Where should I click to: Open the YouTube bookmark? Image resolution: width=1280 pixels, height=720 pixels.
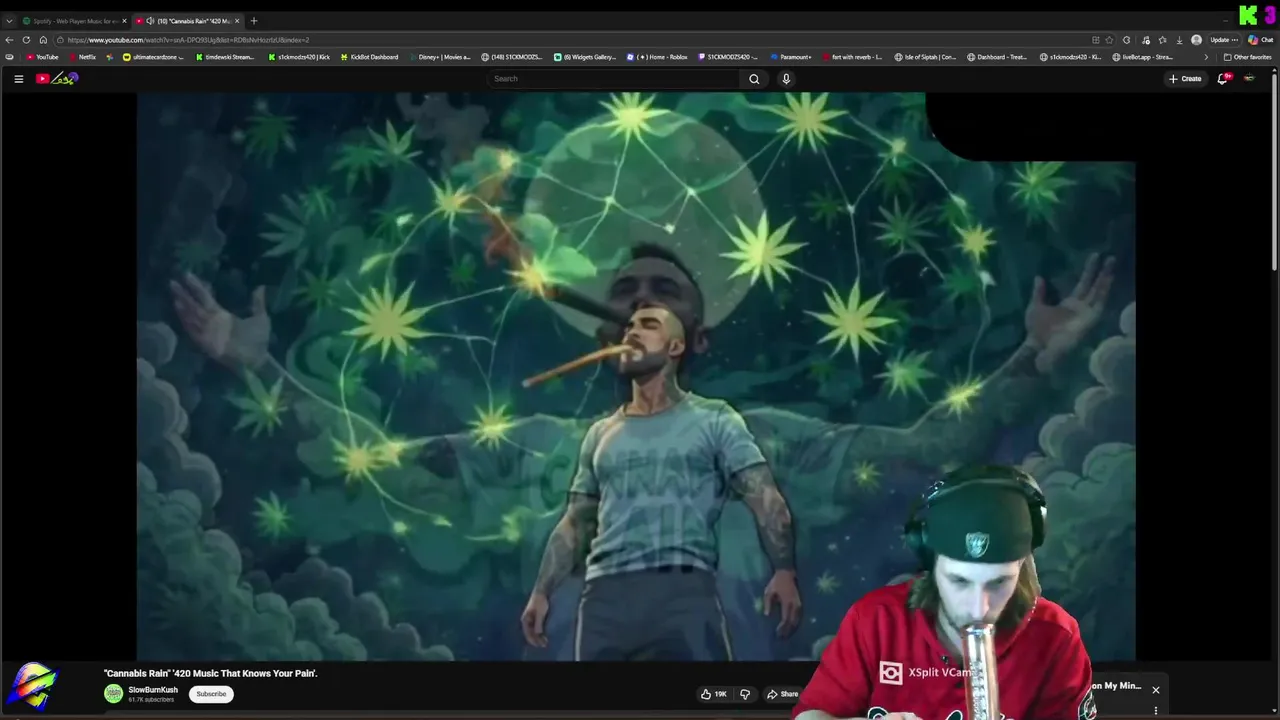click(x=42, y=57)
